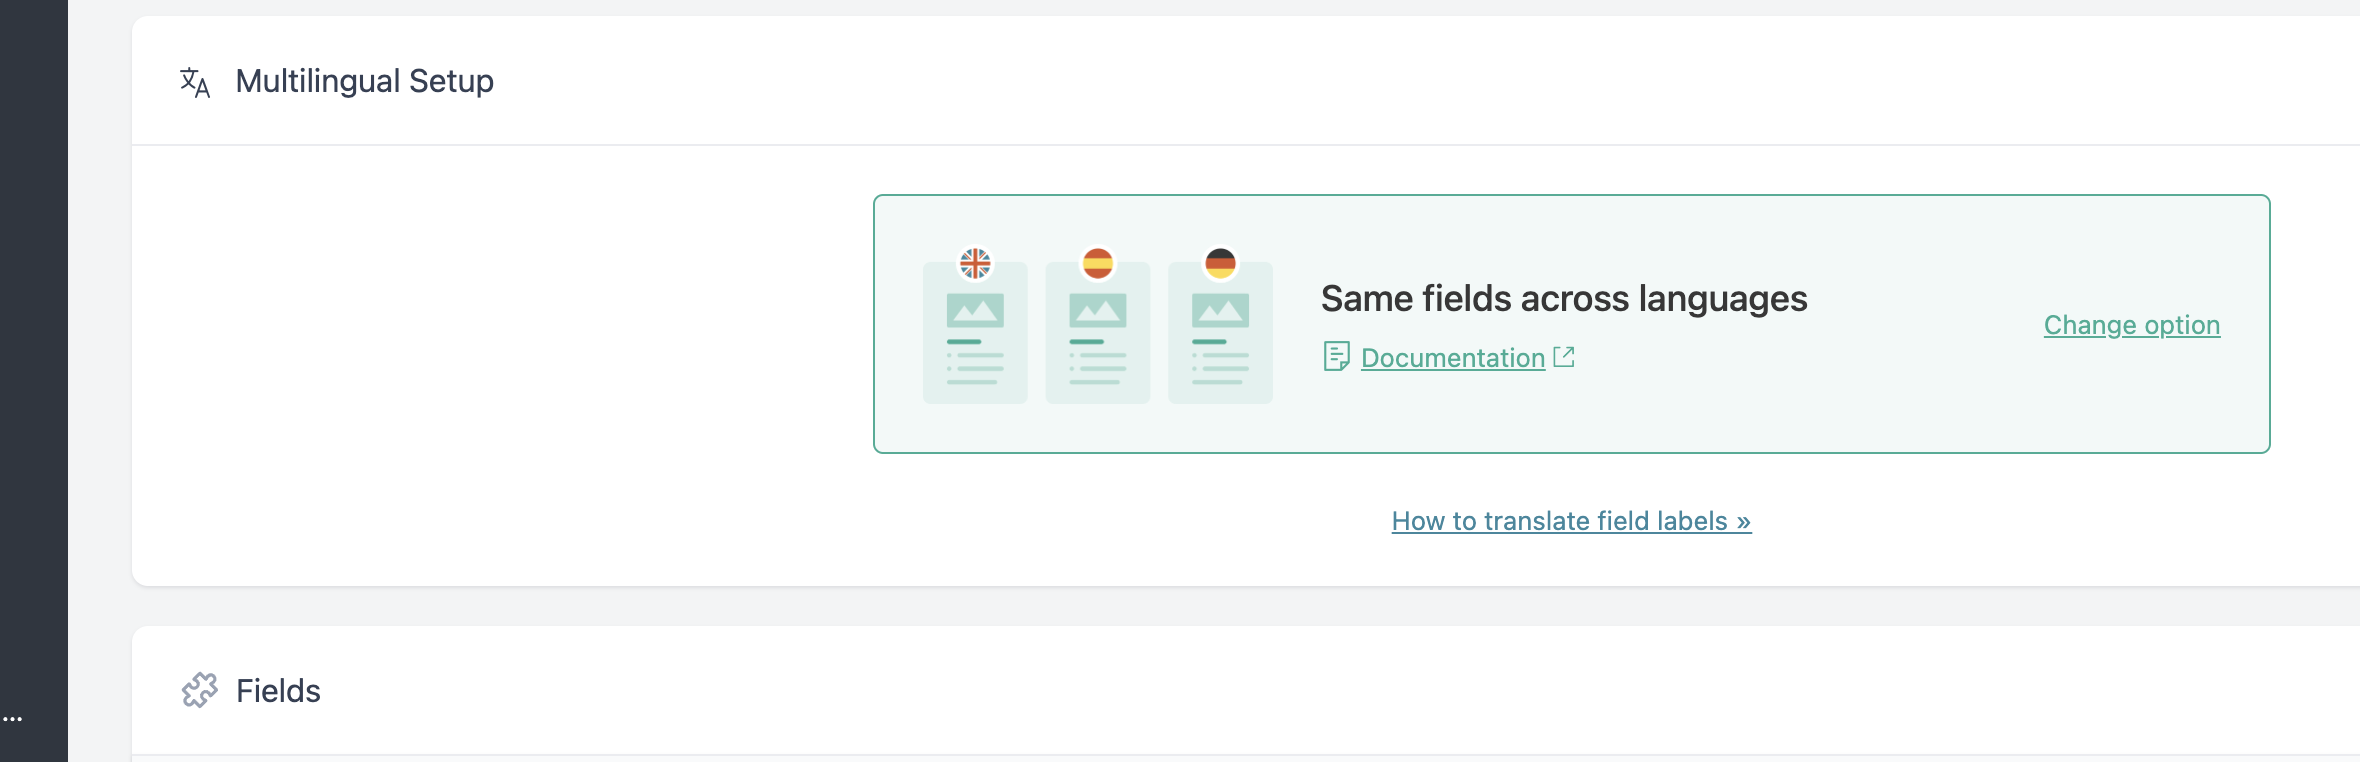The height and width of the screenshot is (762, 2360).
Task: Click the translate icon beside Multilingual Setup
Action: (195, 82)
